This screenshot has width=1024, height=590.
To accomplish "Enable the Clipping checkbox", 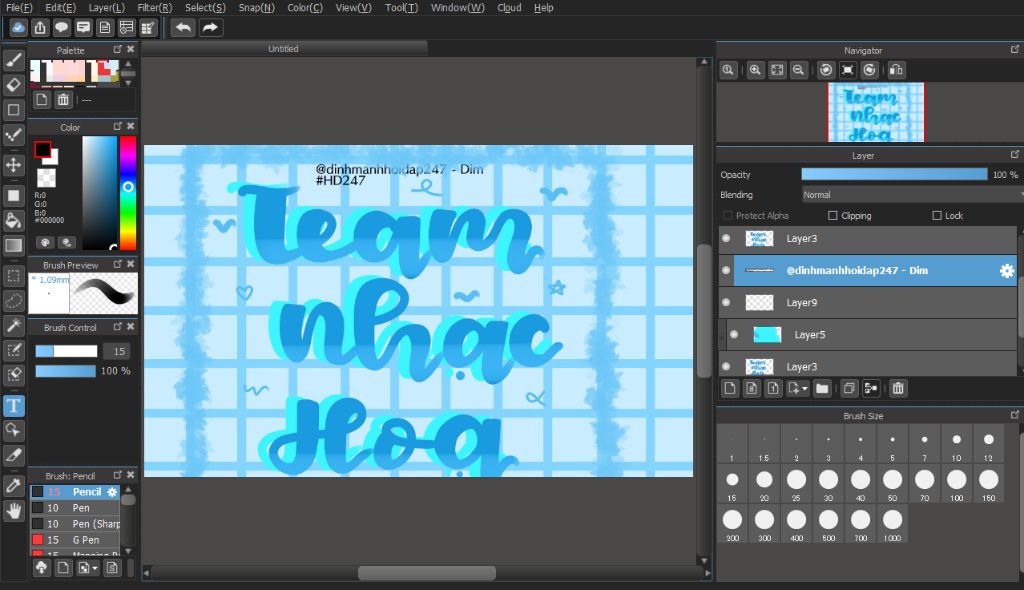I will click(833, 216).
